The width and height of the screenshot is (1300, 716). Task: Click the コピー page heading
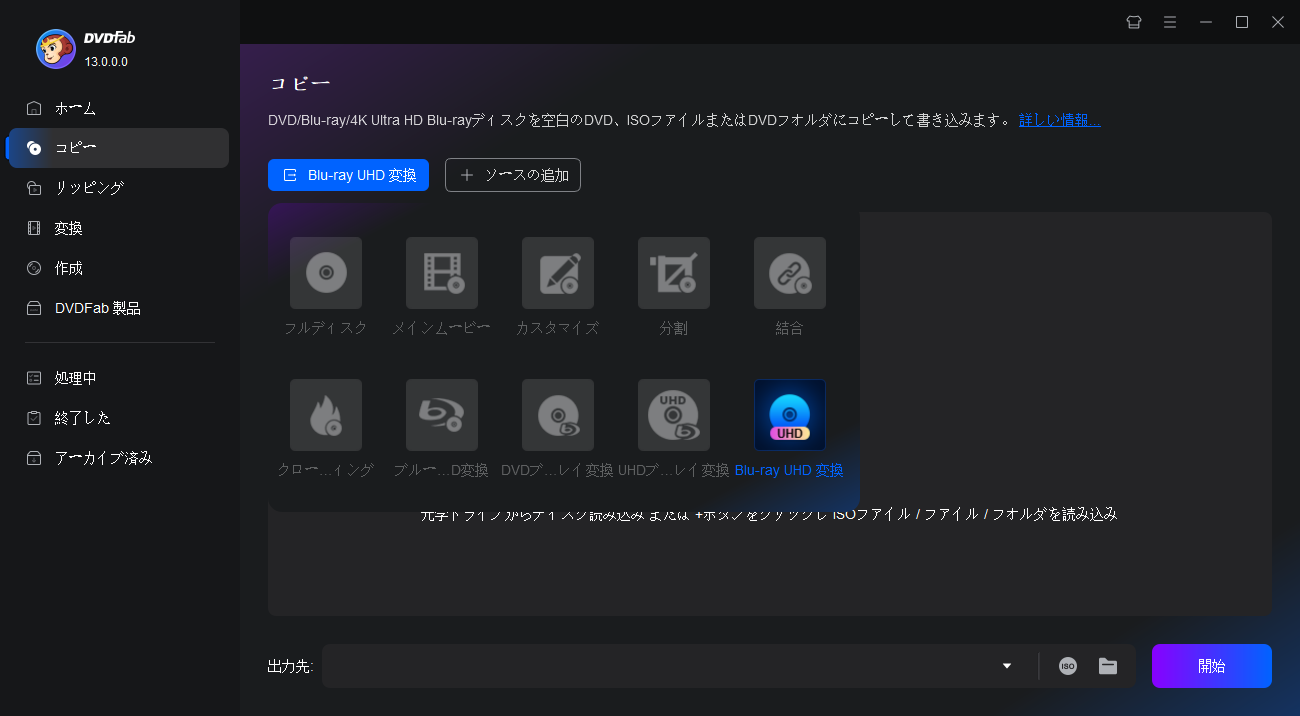pyautogui.click(x=299, y=83)
